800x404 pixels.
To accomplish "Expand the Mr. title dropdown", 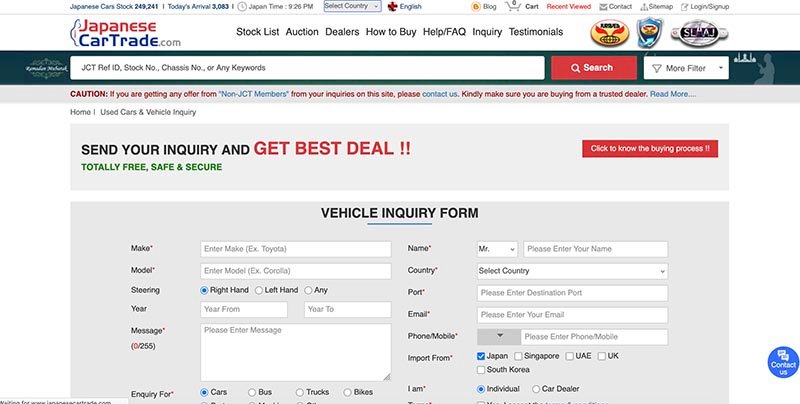I will tap(497, 249).
